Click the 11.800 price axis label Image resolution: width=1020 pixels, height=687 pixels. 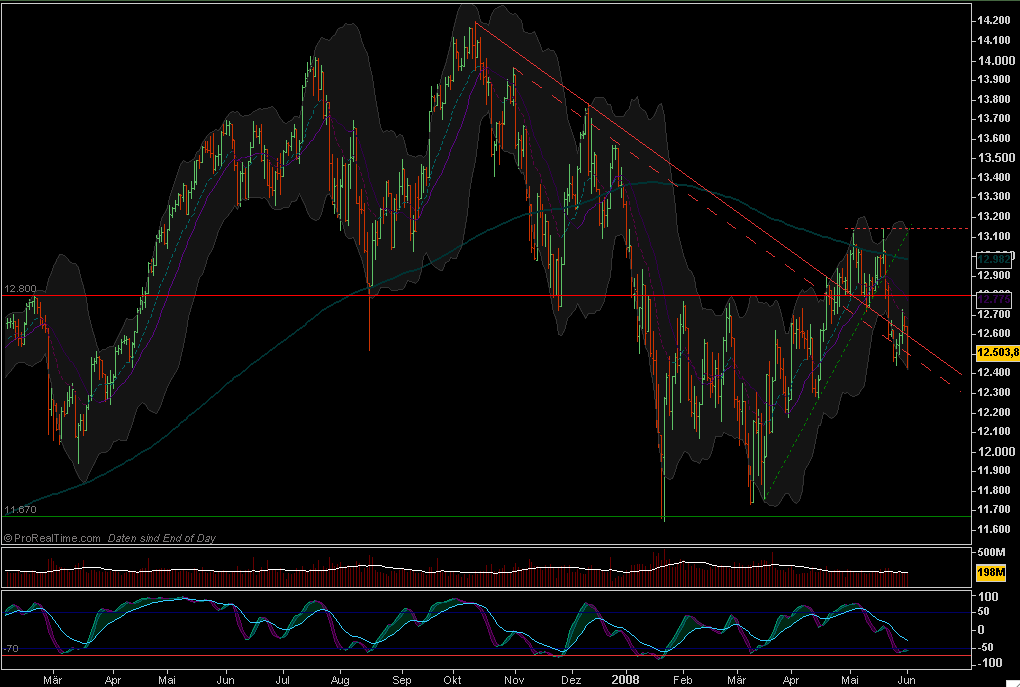coord(994,491)
